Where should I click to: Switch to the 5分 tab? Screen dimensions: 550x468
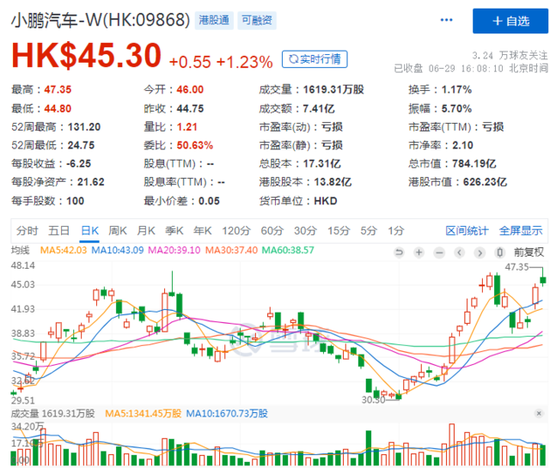tap(369, 230)
